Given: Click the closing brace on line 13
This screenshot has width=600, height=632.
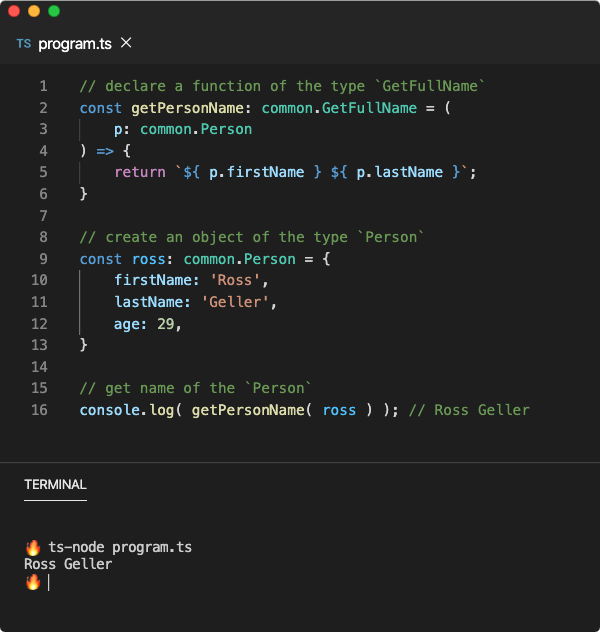Looking at the screenshot, I should click(83, 345).
